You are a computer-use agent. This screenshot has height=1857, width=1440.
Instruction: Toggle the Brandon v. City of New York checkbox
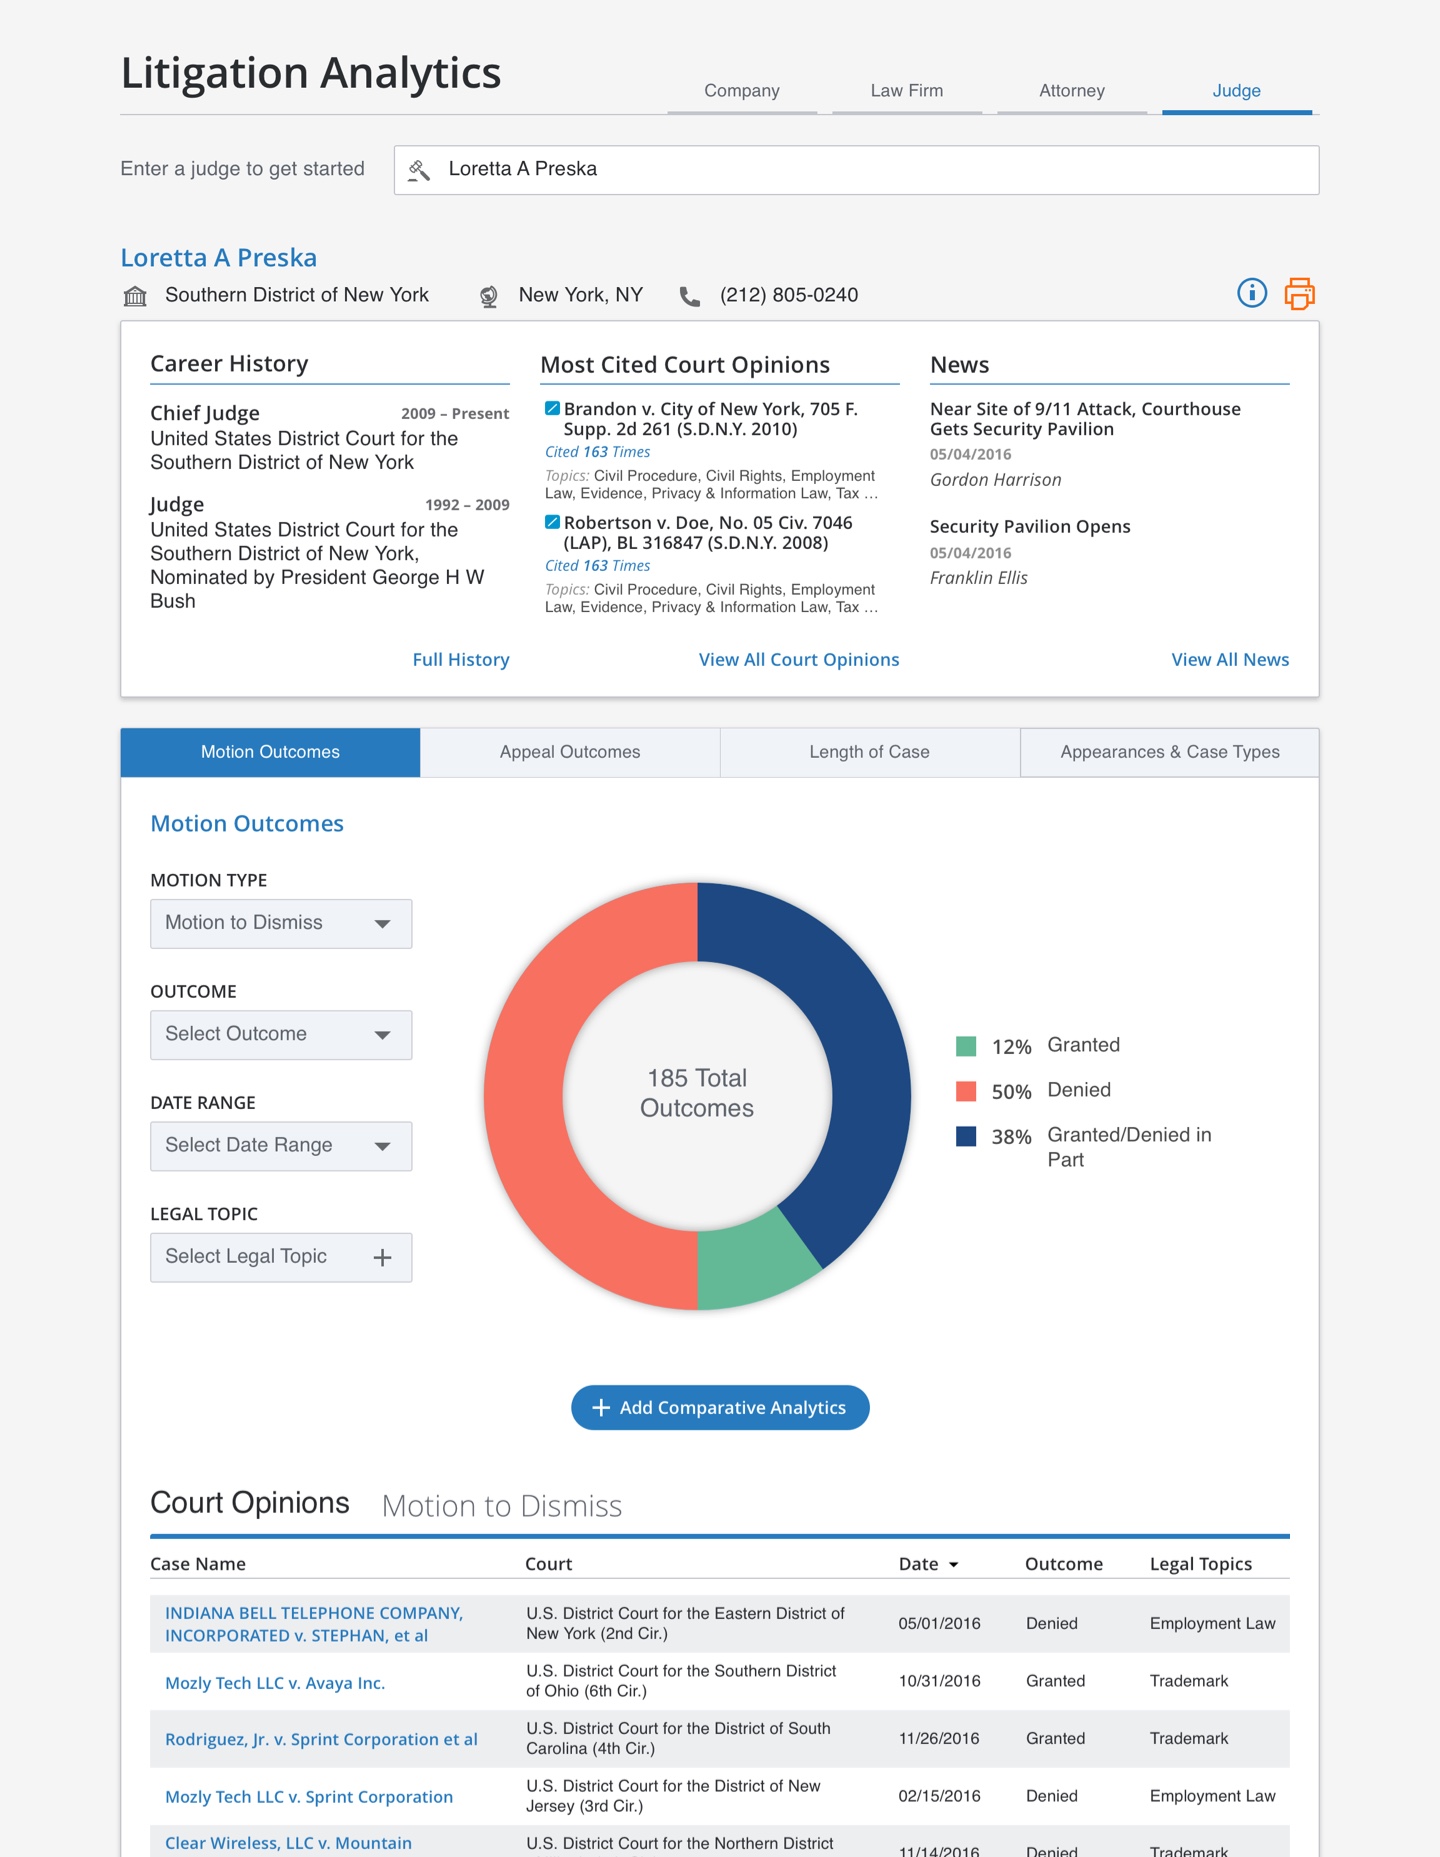tap(552, 408)
